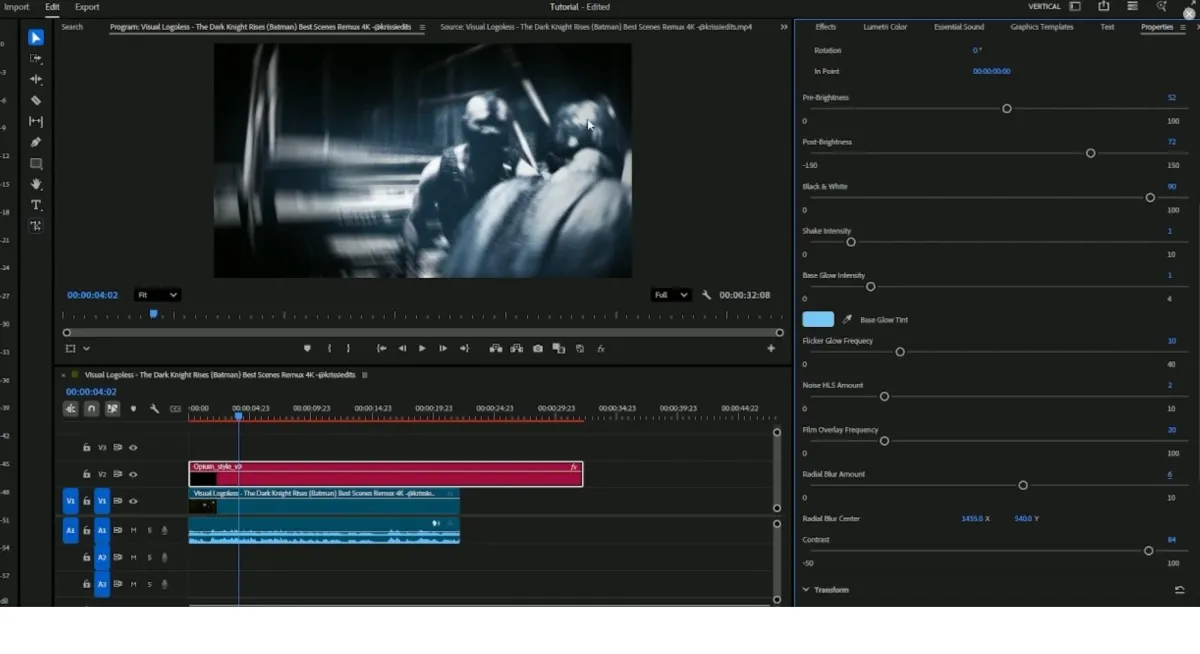The width and height of the screenshot is (1200, 654).
Task: Choose the Type tool
Action: point(36,205)
